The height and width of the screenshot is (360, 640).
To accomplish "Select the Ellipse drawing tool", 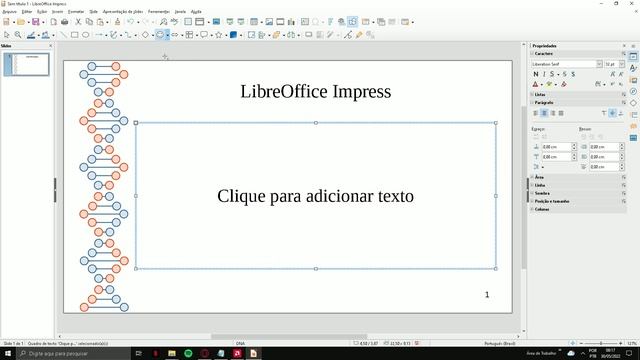I will click(85, 35).
